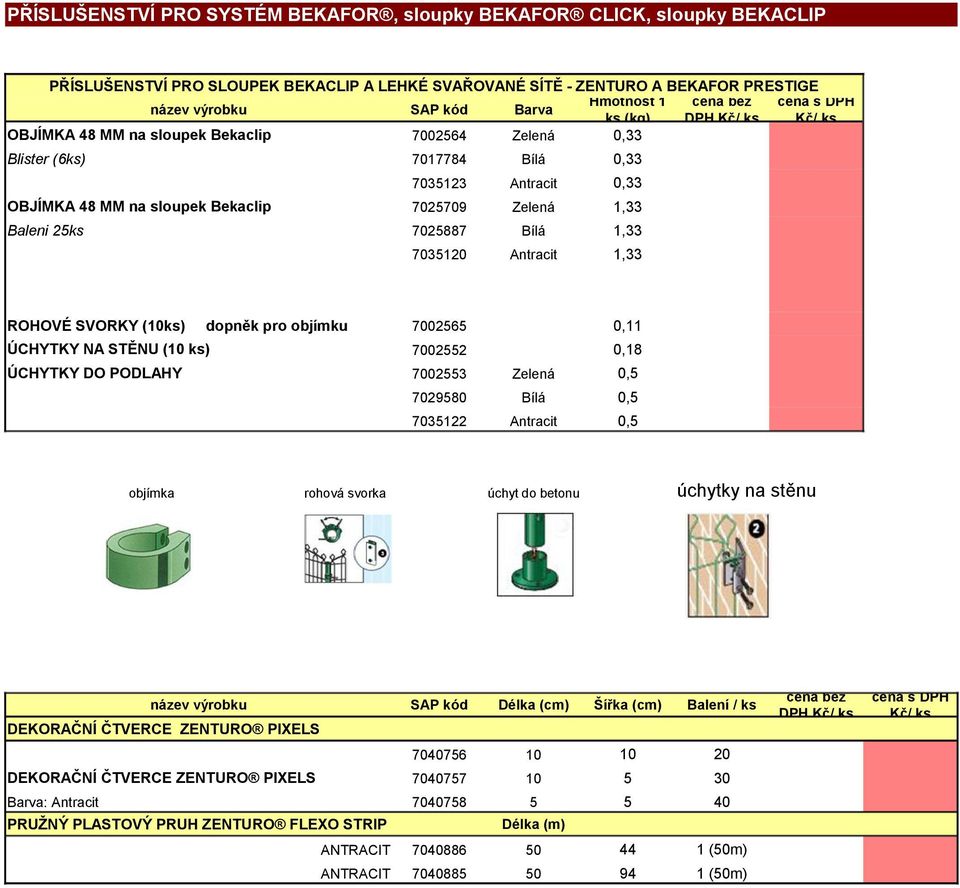Click SAP code 7002565

pos(439,326)
